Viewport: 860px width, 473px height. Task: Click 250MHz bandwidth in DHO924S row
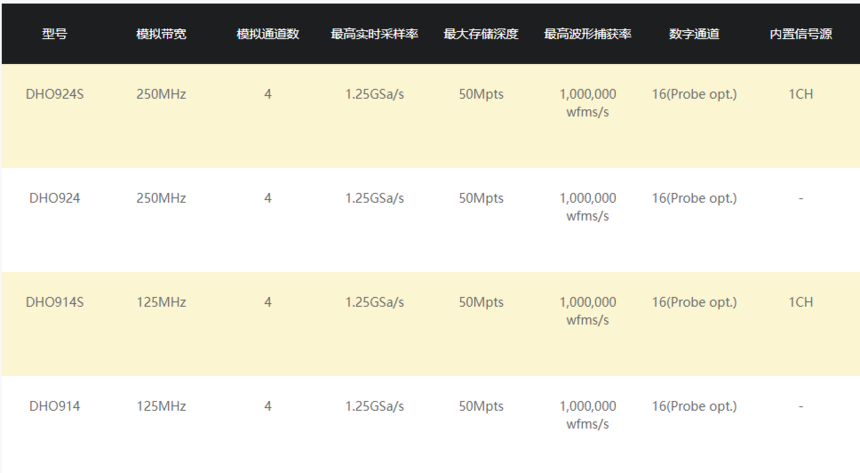pos(161,94)
